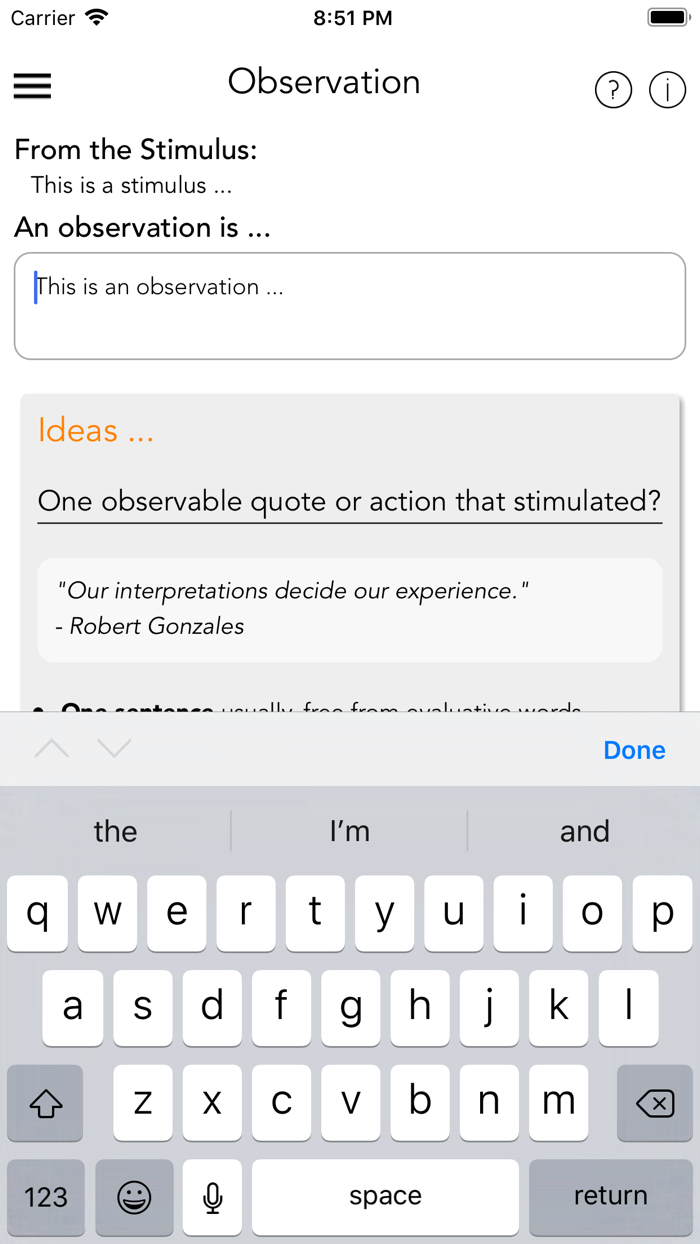Go to next field with down arrow
Viewport: 700px width, 1244px height.
(115, 749)
